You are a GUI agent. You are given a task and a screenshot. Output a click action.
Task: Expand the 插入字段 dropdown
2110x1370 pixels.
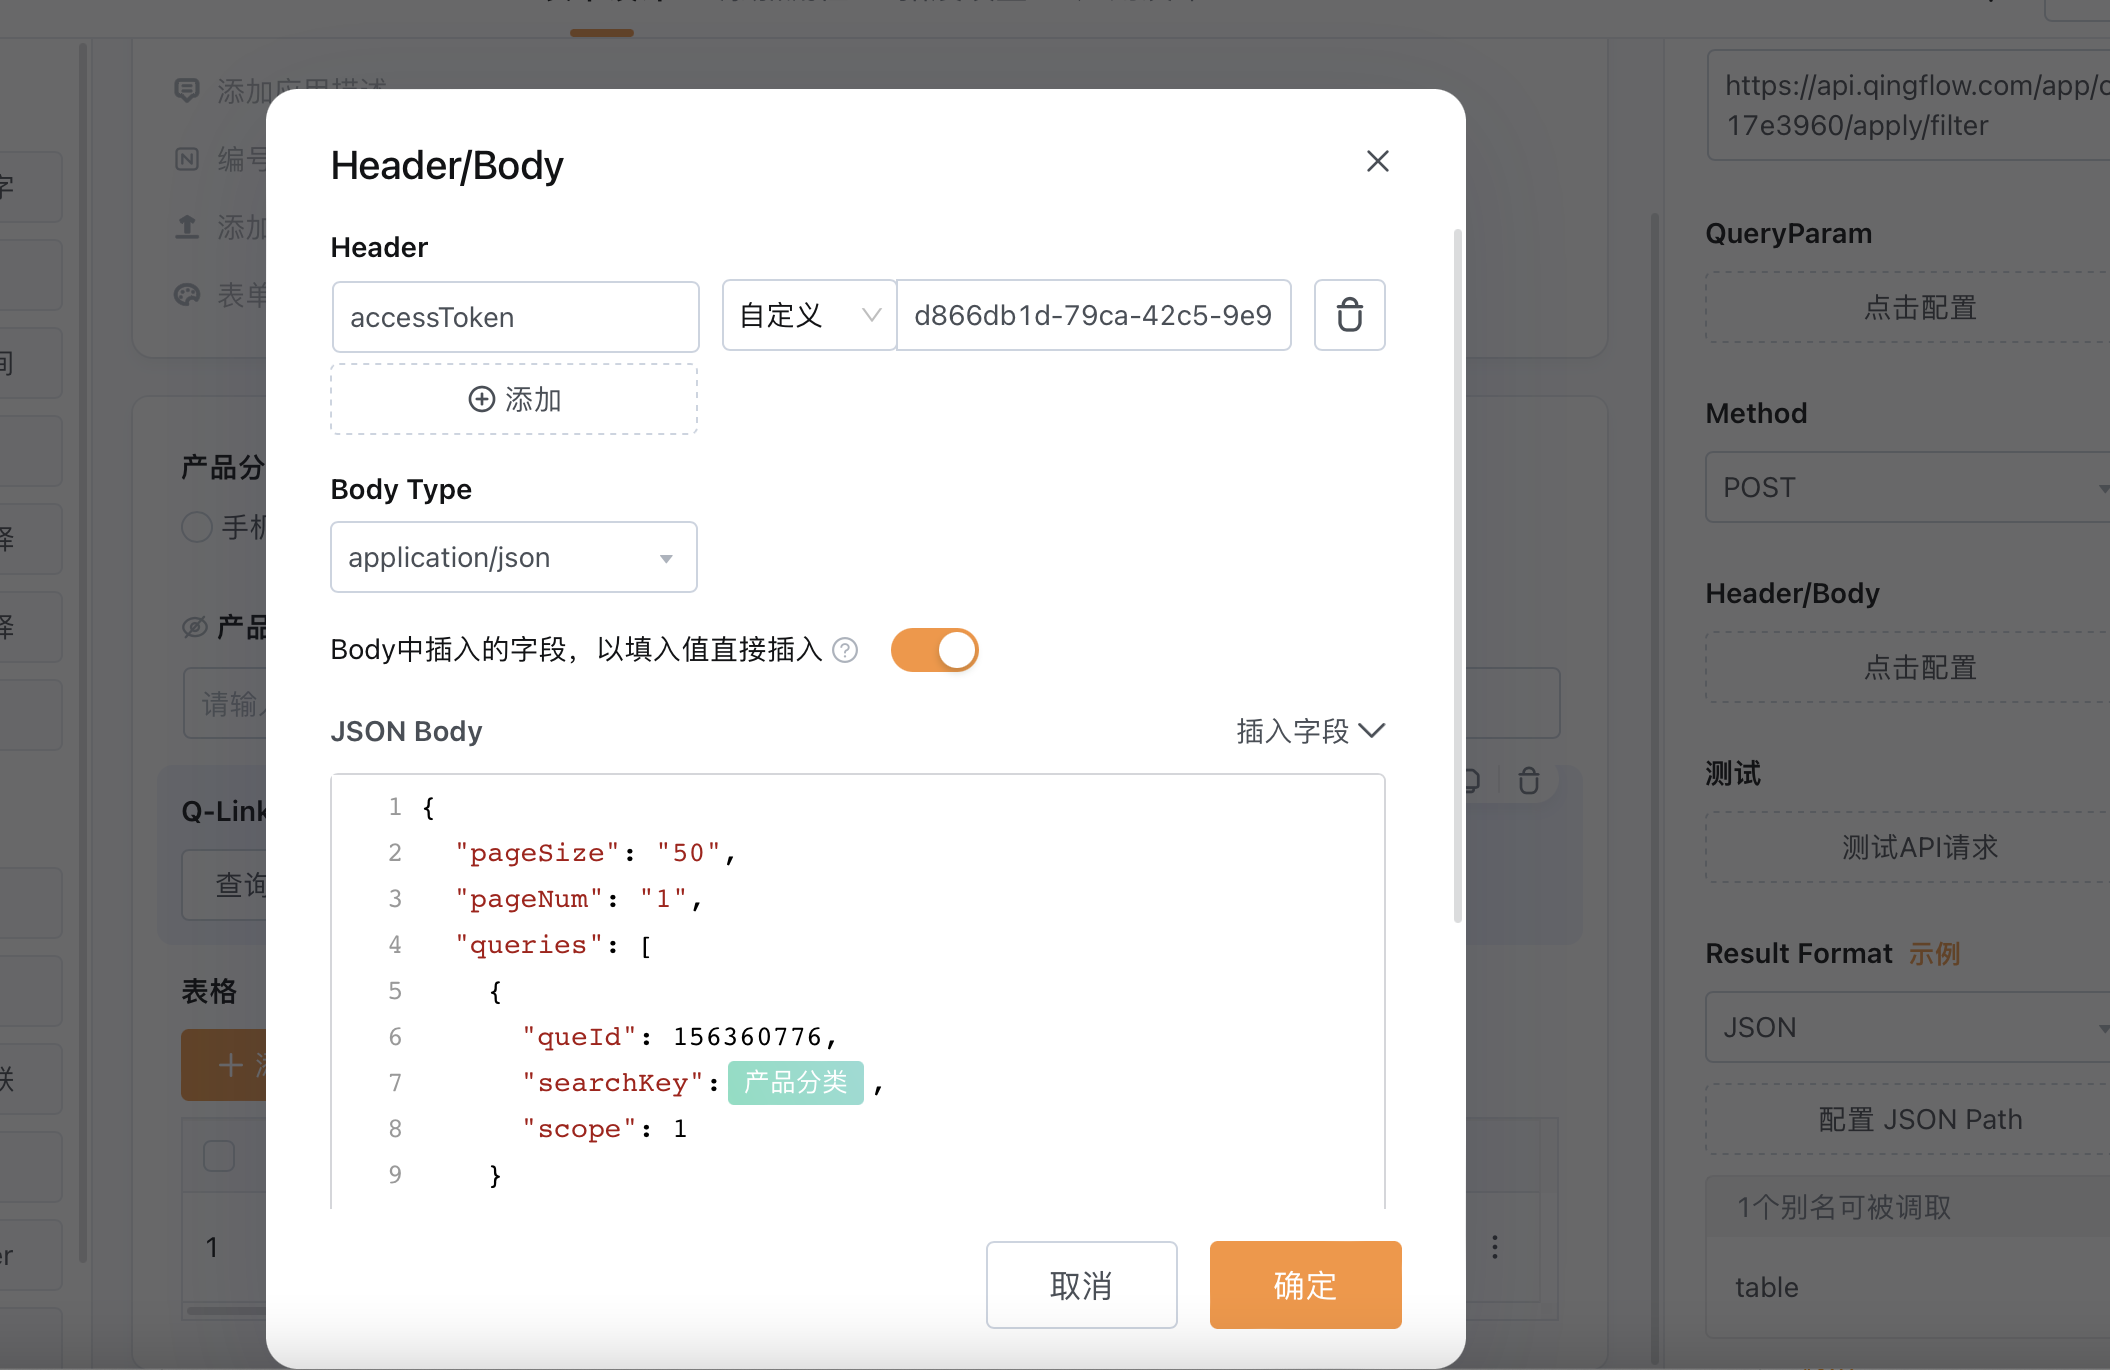point(1310,731)
